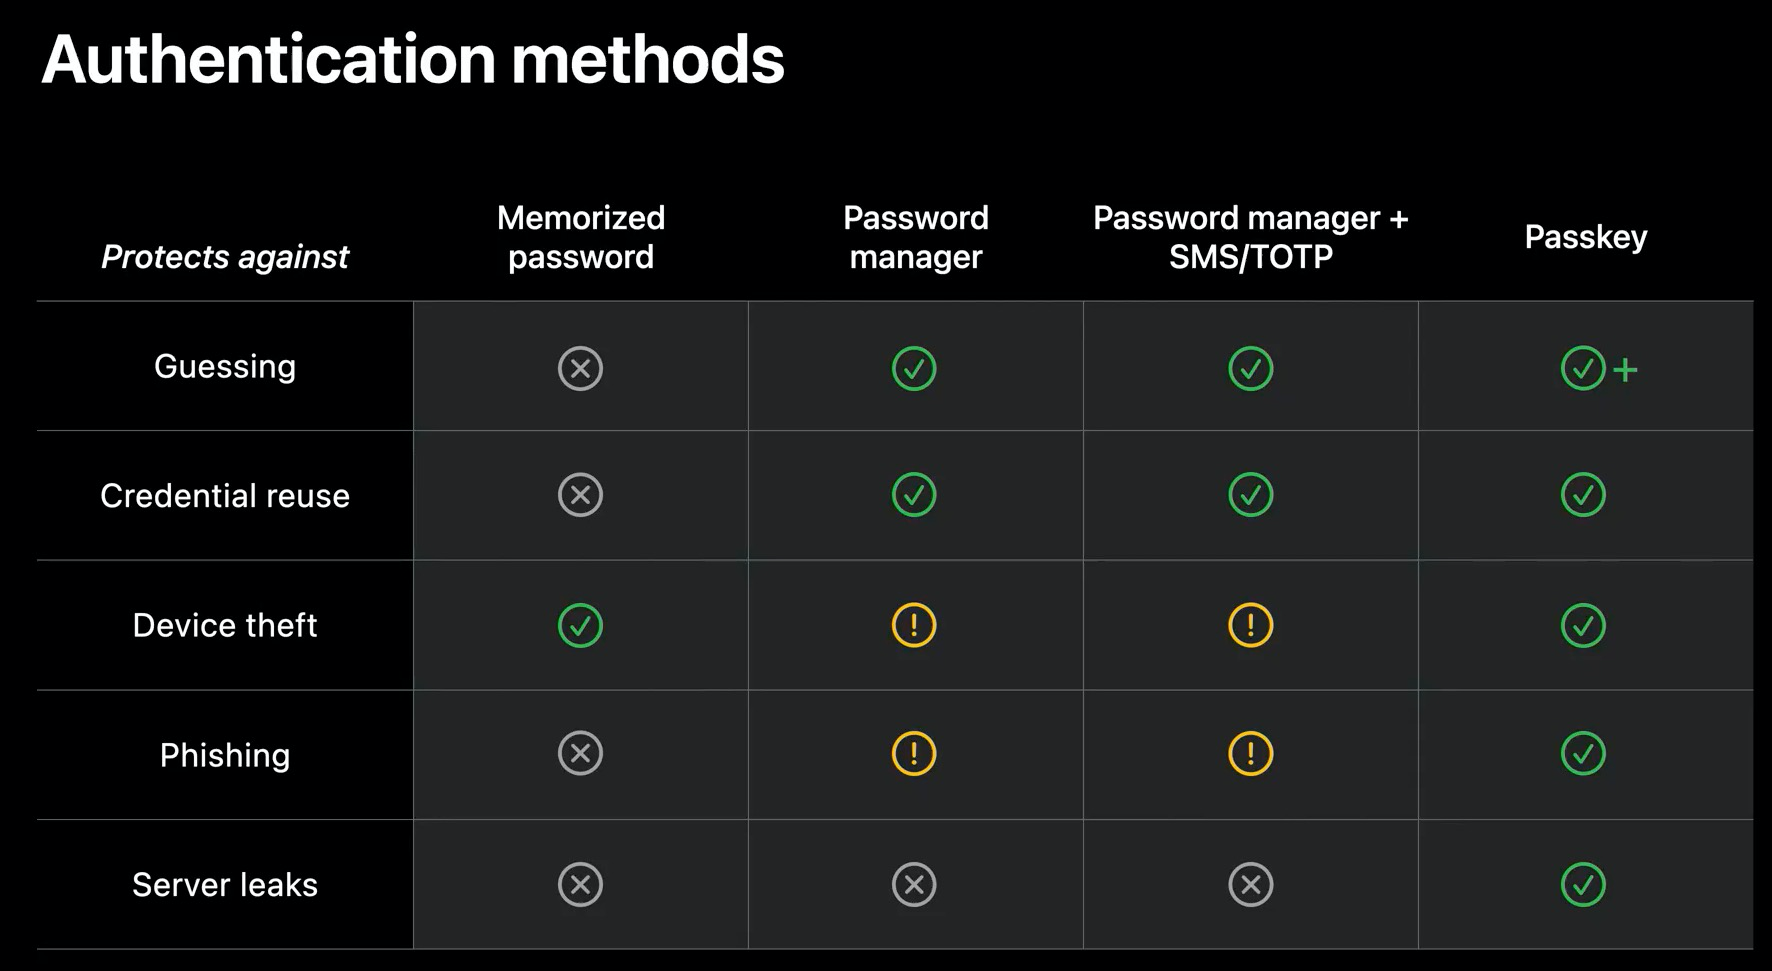Screen dimensions: 1772x971
Task: Select the X icon for Memorized password Credential reuse
Action: pyautogui.click(x=580, y=494)
